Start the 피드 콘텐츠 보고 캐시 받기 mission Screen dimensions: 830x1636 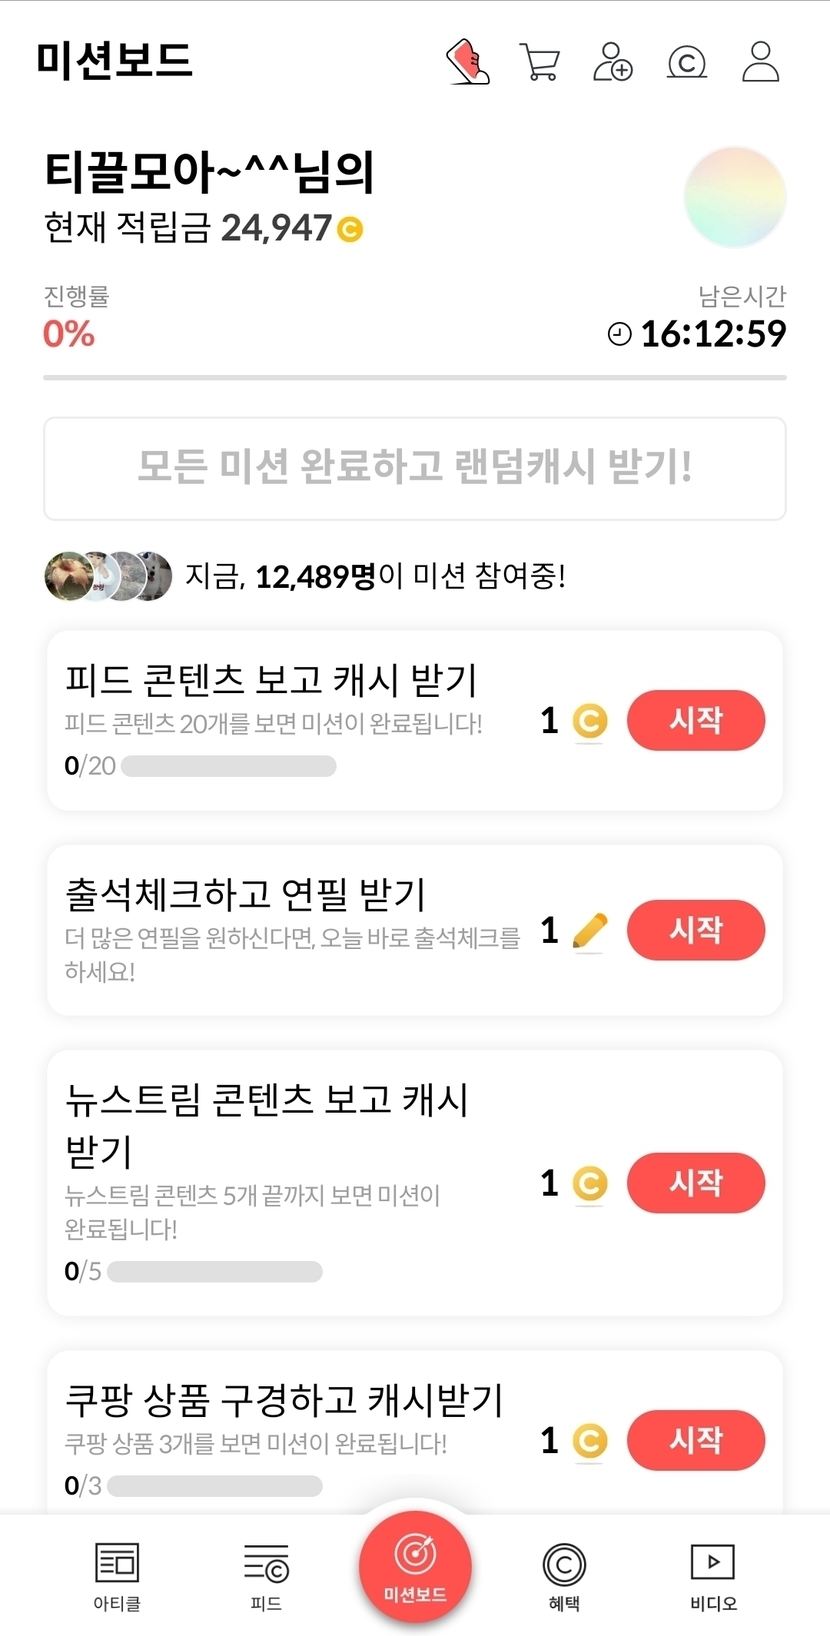pos(696,720)
